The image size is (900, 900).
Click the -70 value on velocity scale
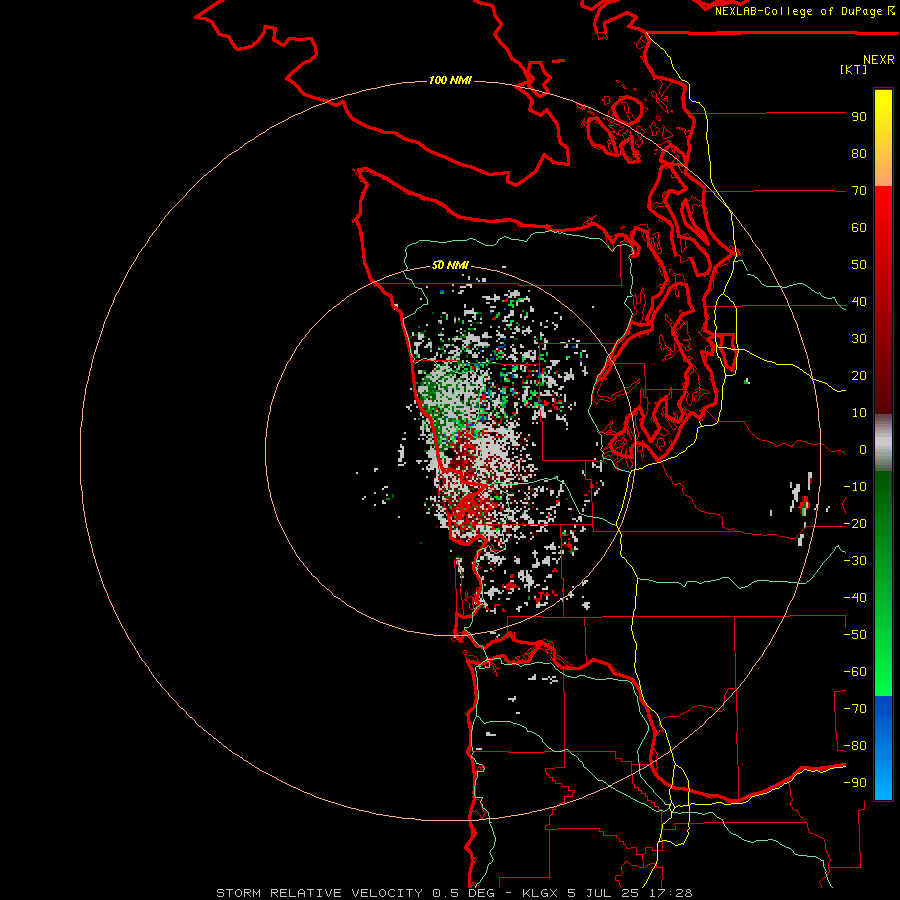point(855,709)
